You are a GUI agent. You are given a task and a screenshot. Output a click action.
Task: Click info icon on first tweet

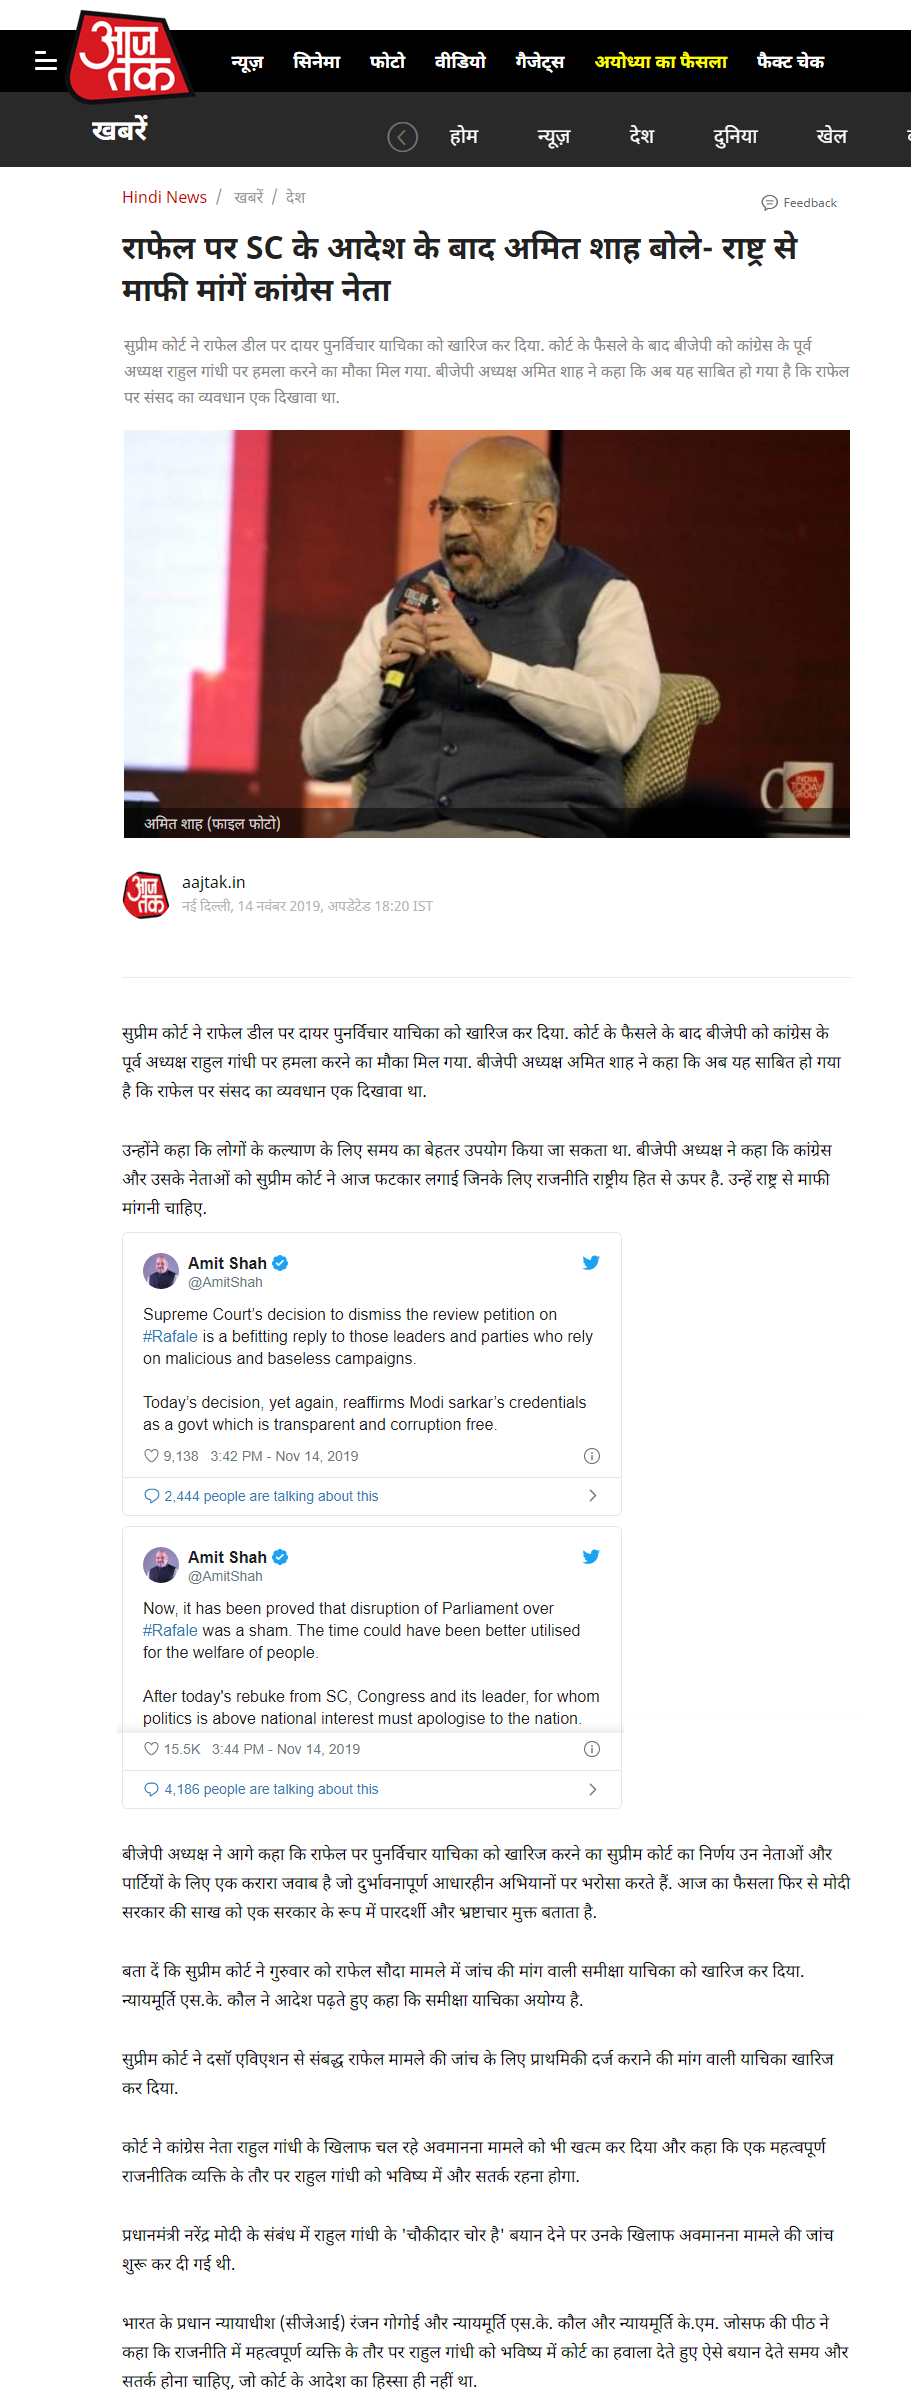pyautogui.click(x=592, y=1456)
